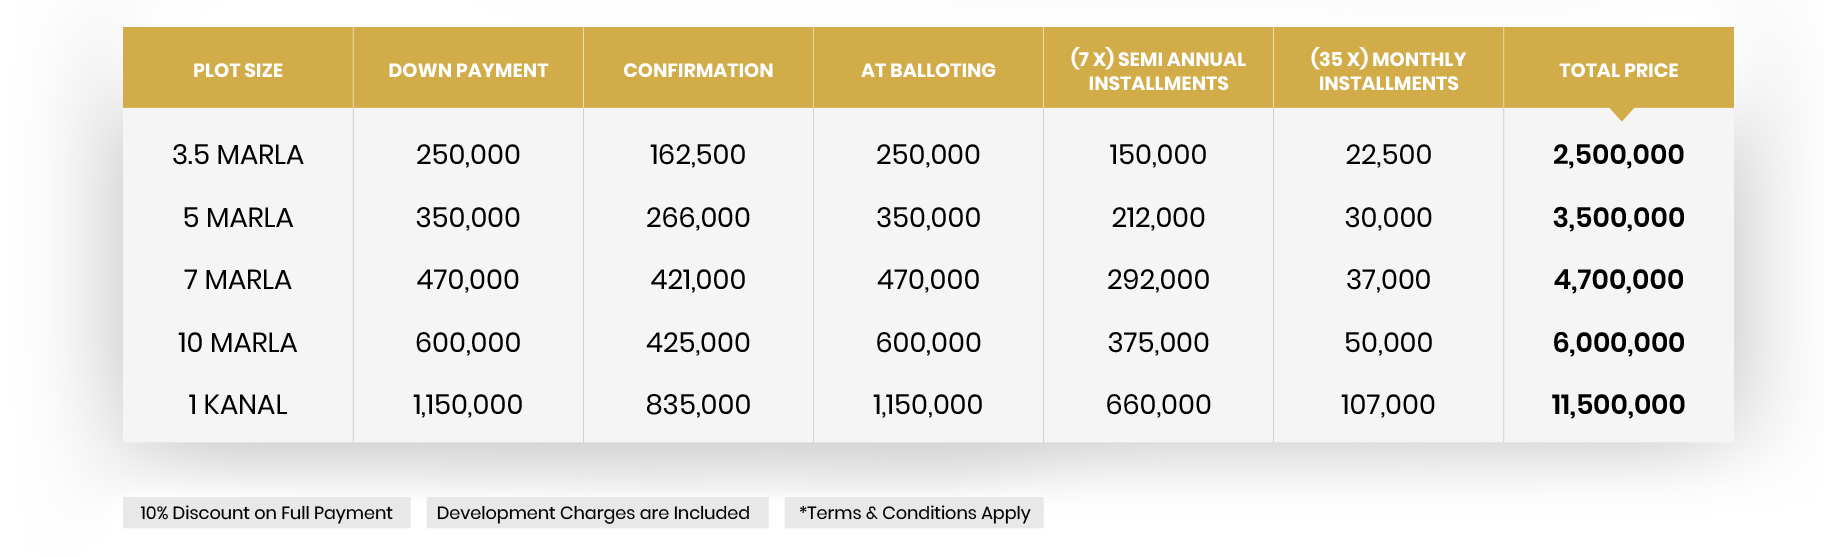Image resolution: width=1824 pixels, height=557 pixels.
Task: Click the Total Price header
Action: click(x=1618, y=70)
